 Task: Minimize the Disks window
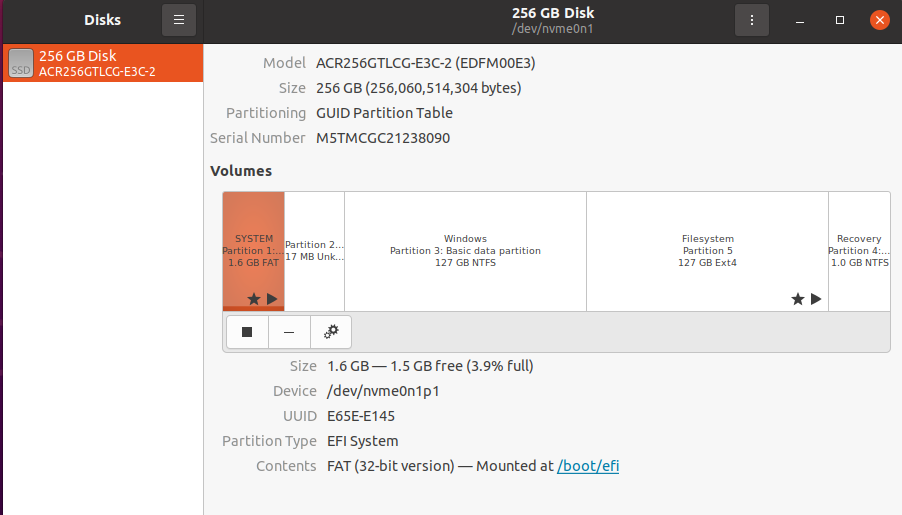tap(800, 20)
